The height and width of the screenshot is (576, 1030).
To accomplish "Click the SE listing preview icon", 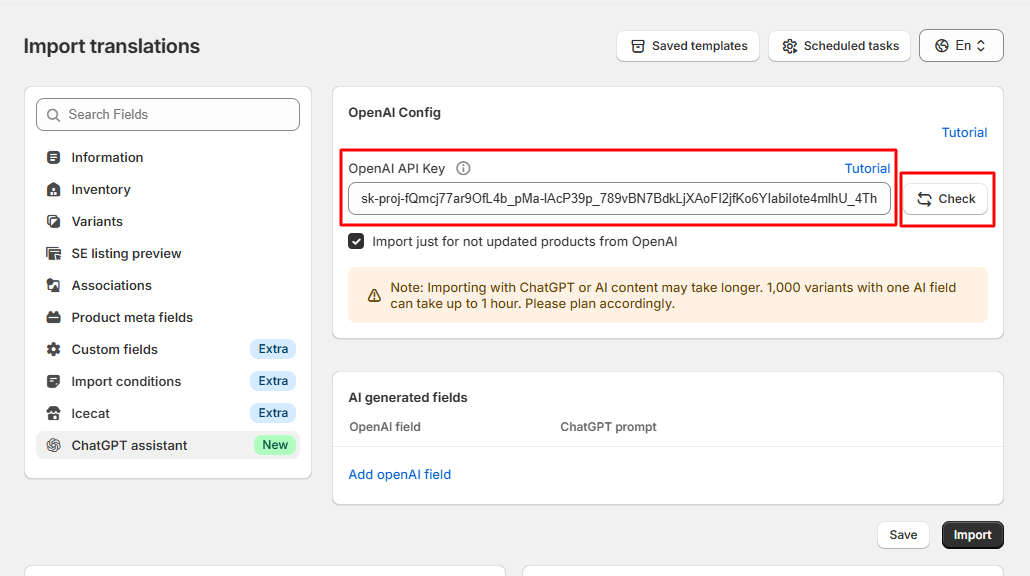I will coord(53,254).
